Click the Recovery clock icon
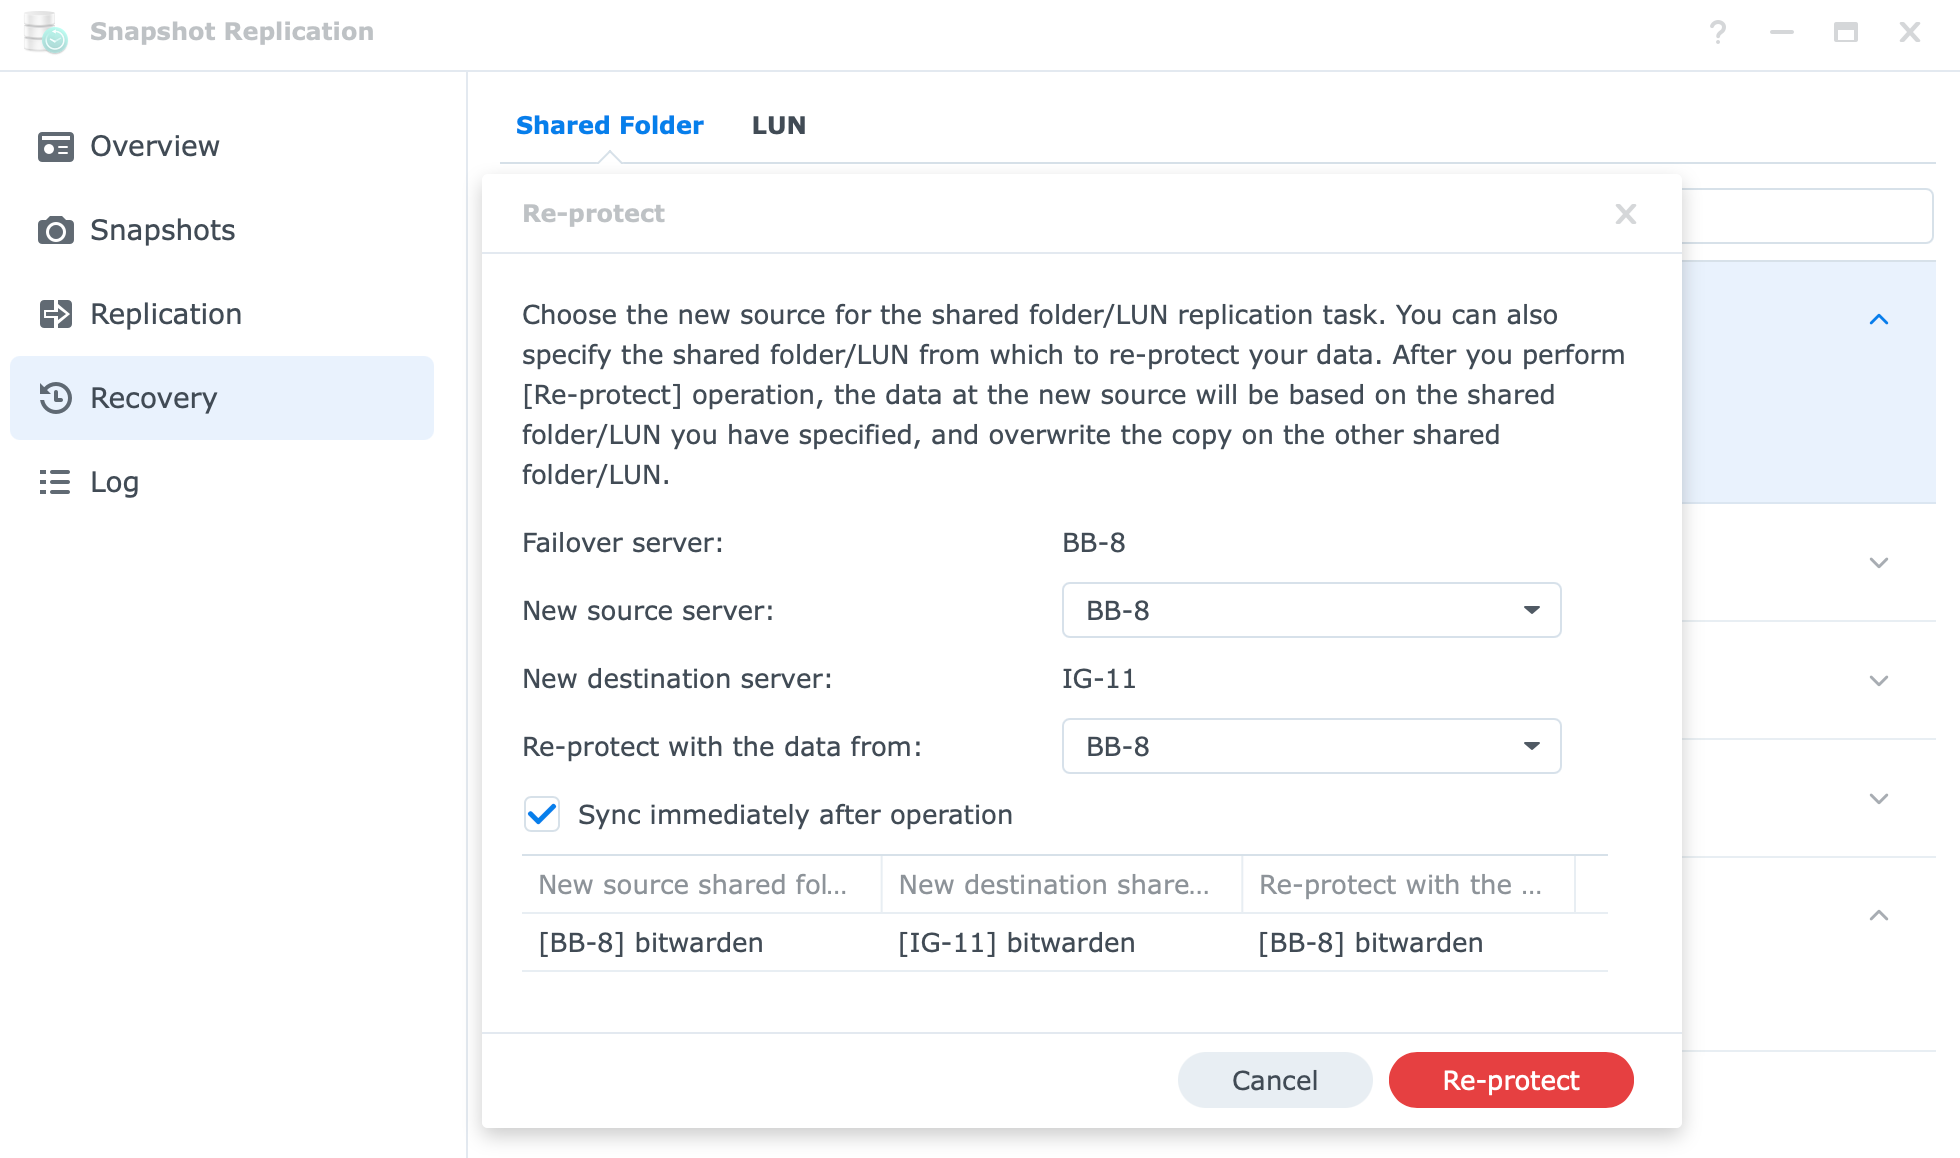 pos(56,398)
